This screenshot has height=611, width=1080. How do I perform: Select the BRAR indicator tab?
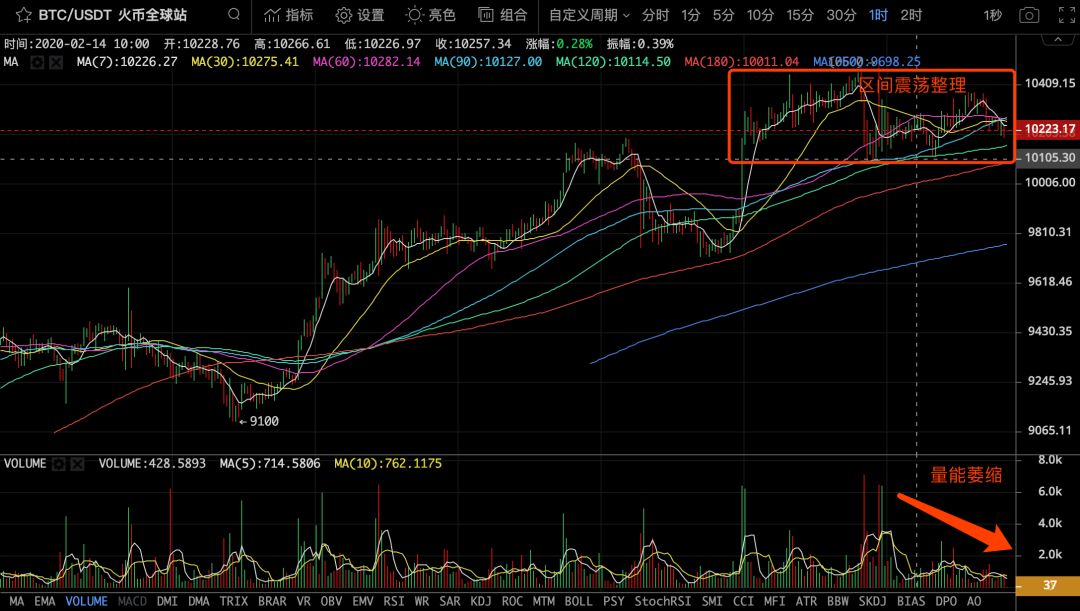[x=272, y=601]
